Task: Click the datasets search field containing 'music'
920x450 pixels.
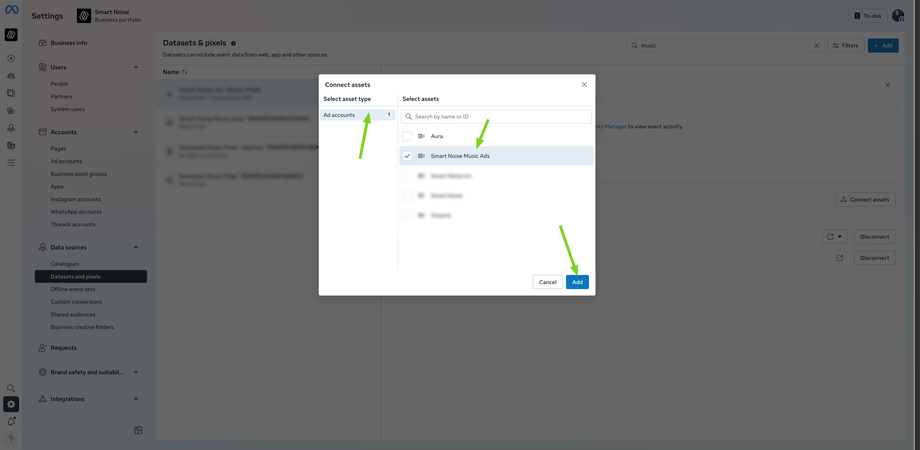Action: click(x=725, y=45)
